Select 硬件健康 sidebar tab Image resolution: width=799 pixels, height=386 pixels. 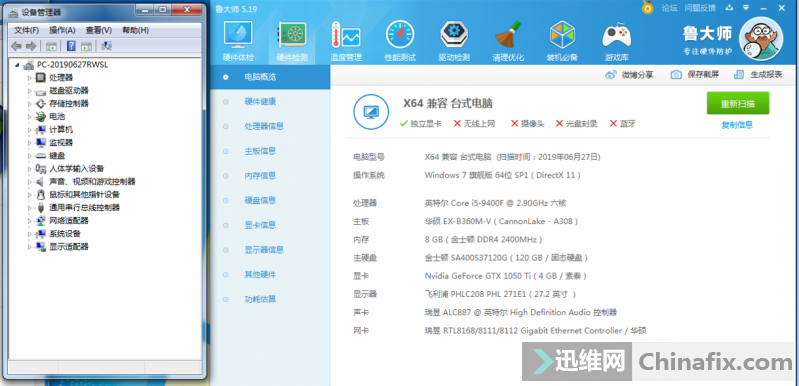270,102
